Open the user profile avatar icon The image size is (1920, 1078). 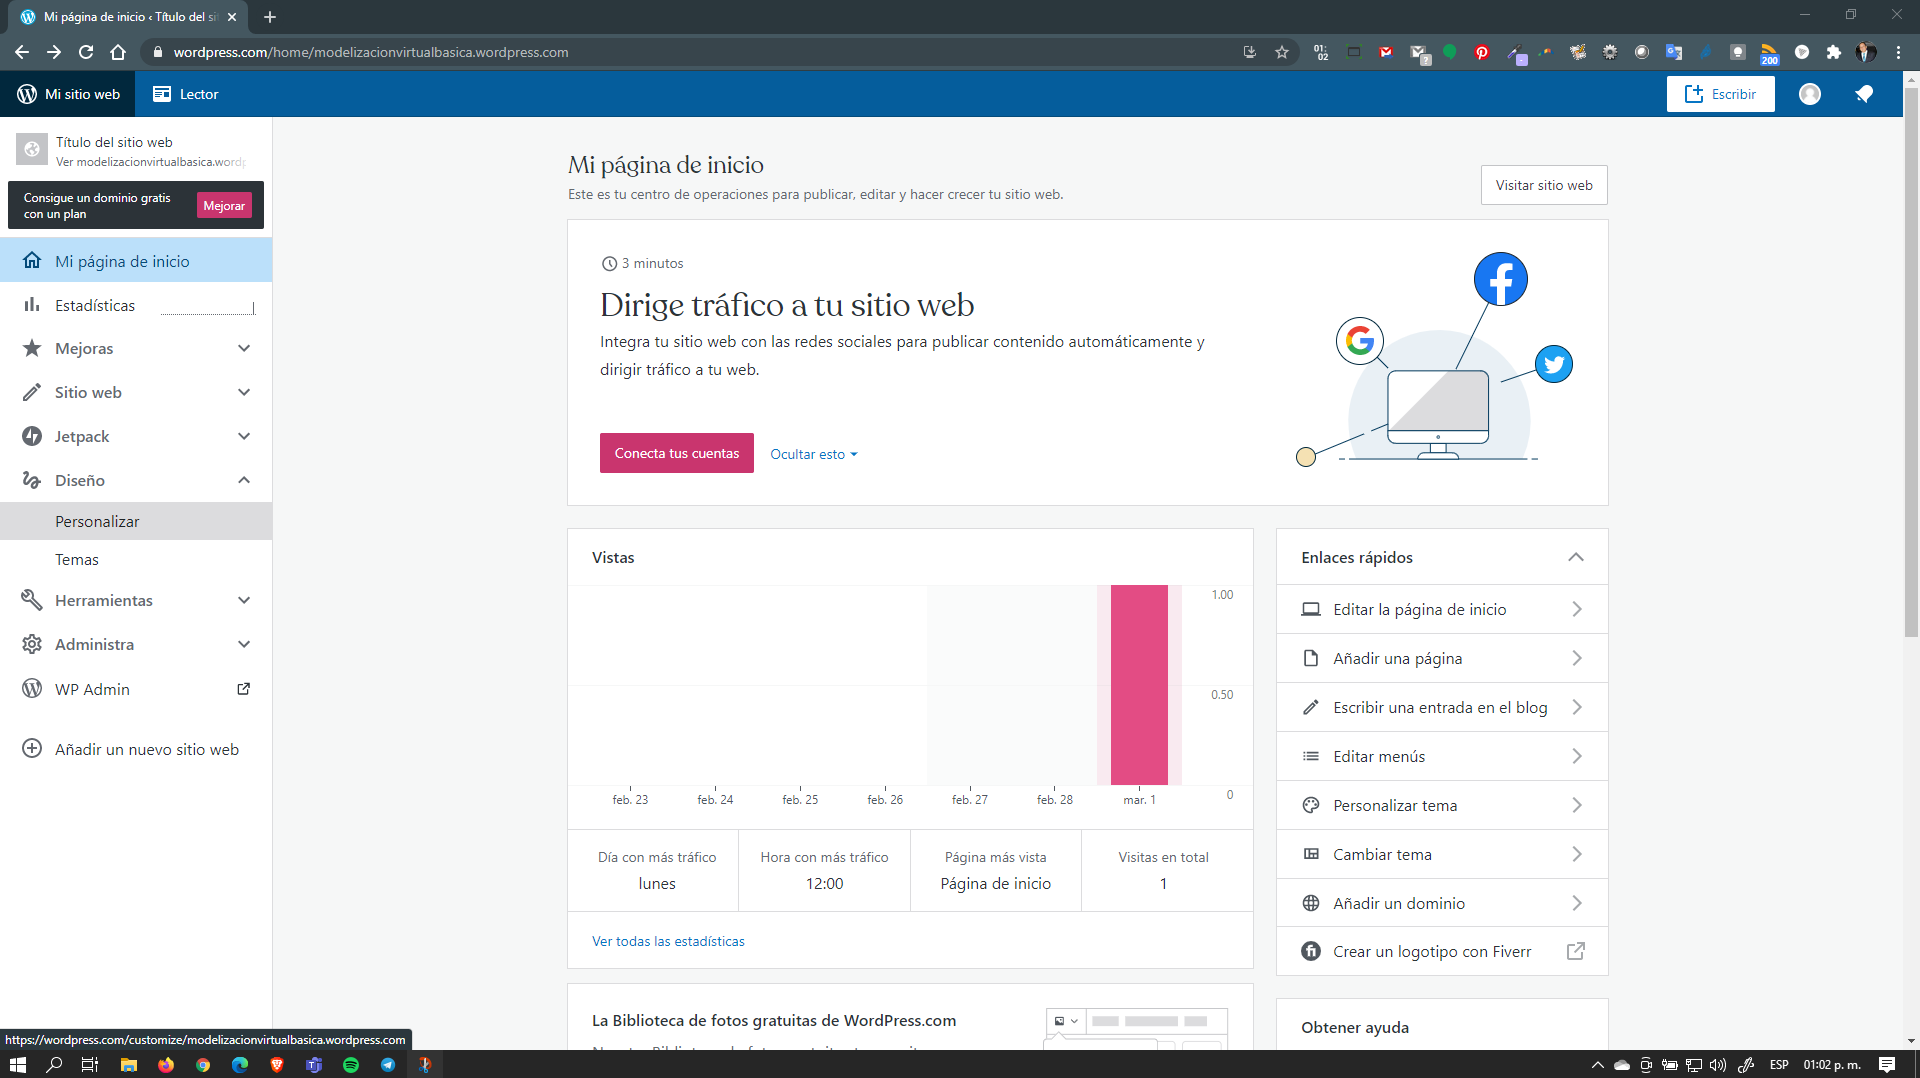pyautogui.click(x=1809, y=94)
